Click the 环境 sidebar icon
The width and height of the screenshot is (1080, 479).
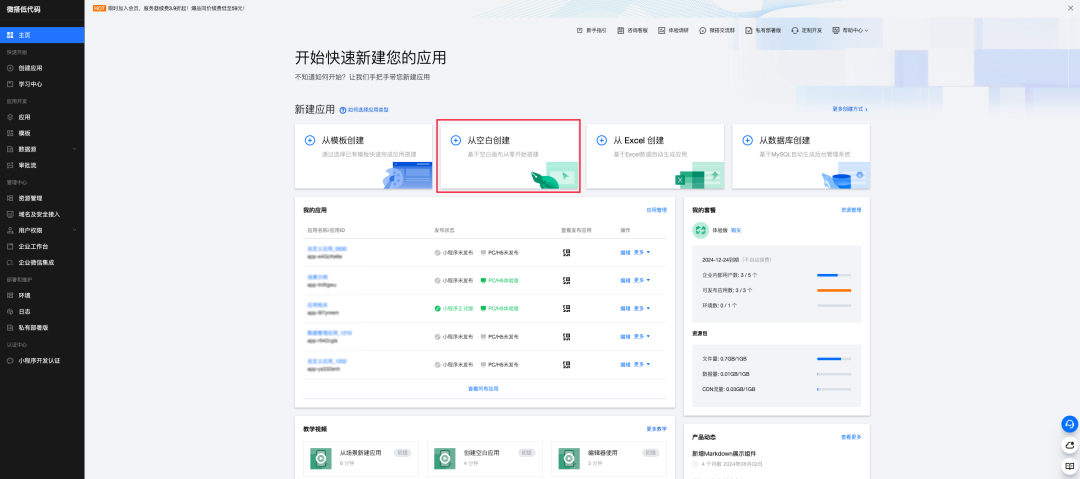[10, 296]
